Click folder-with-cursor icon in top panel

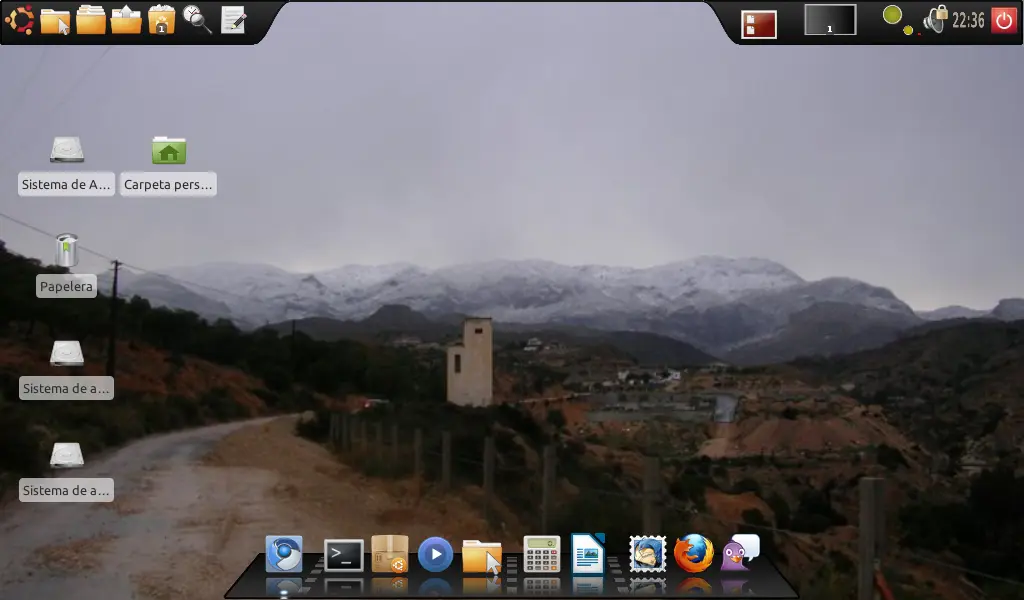(x=55, y=20)
